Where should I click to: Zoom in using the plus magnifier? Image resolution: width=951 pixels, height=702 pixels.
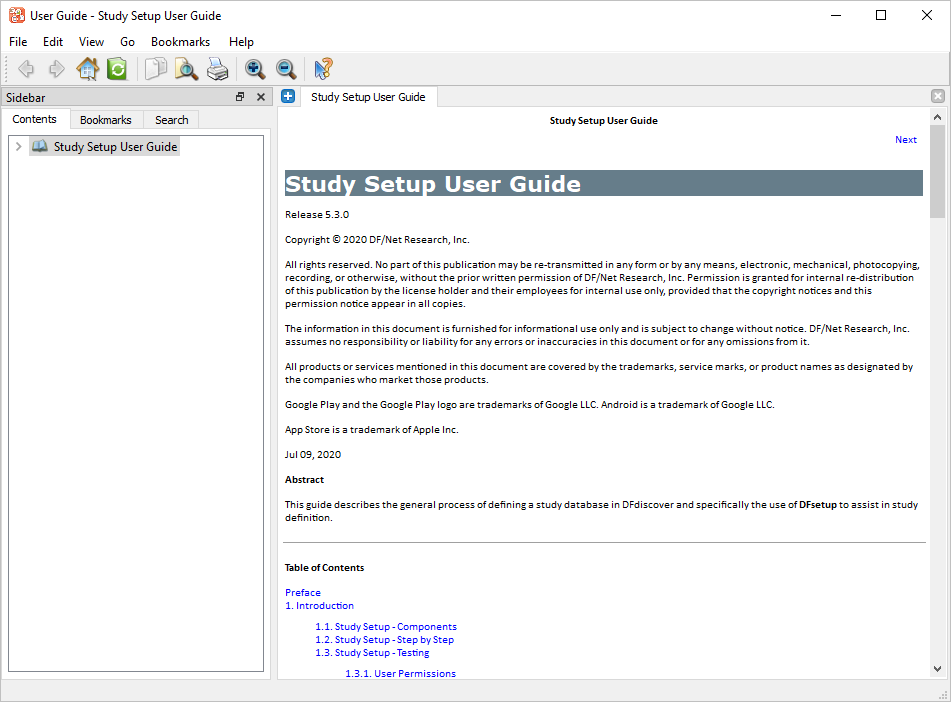pos(255,69)
